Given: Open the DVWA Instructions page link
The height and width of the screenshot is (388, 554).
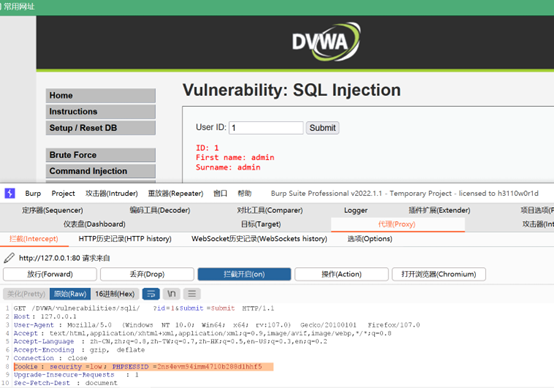Looking at the screenshot, I should coord(101,112).
